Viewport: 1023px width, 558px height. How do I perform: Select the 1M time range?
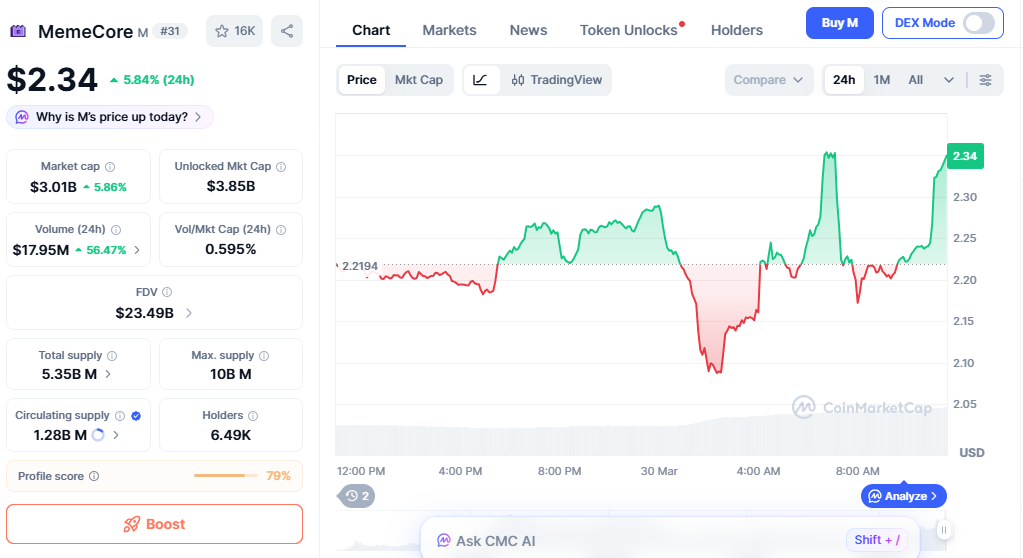pos(881,80)
